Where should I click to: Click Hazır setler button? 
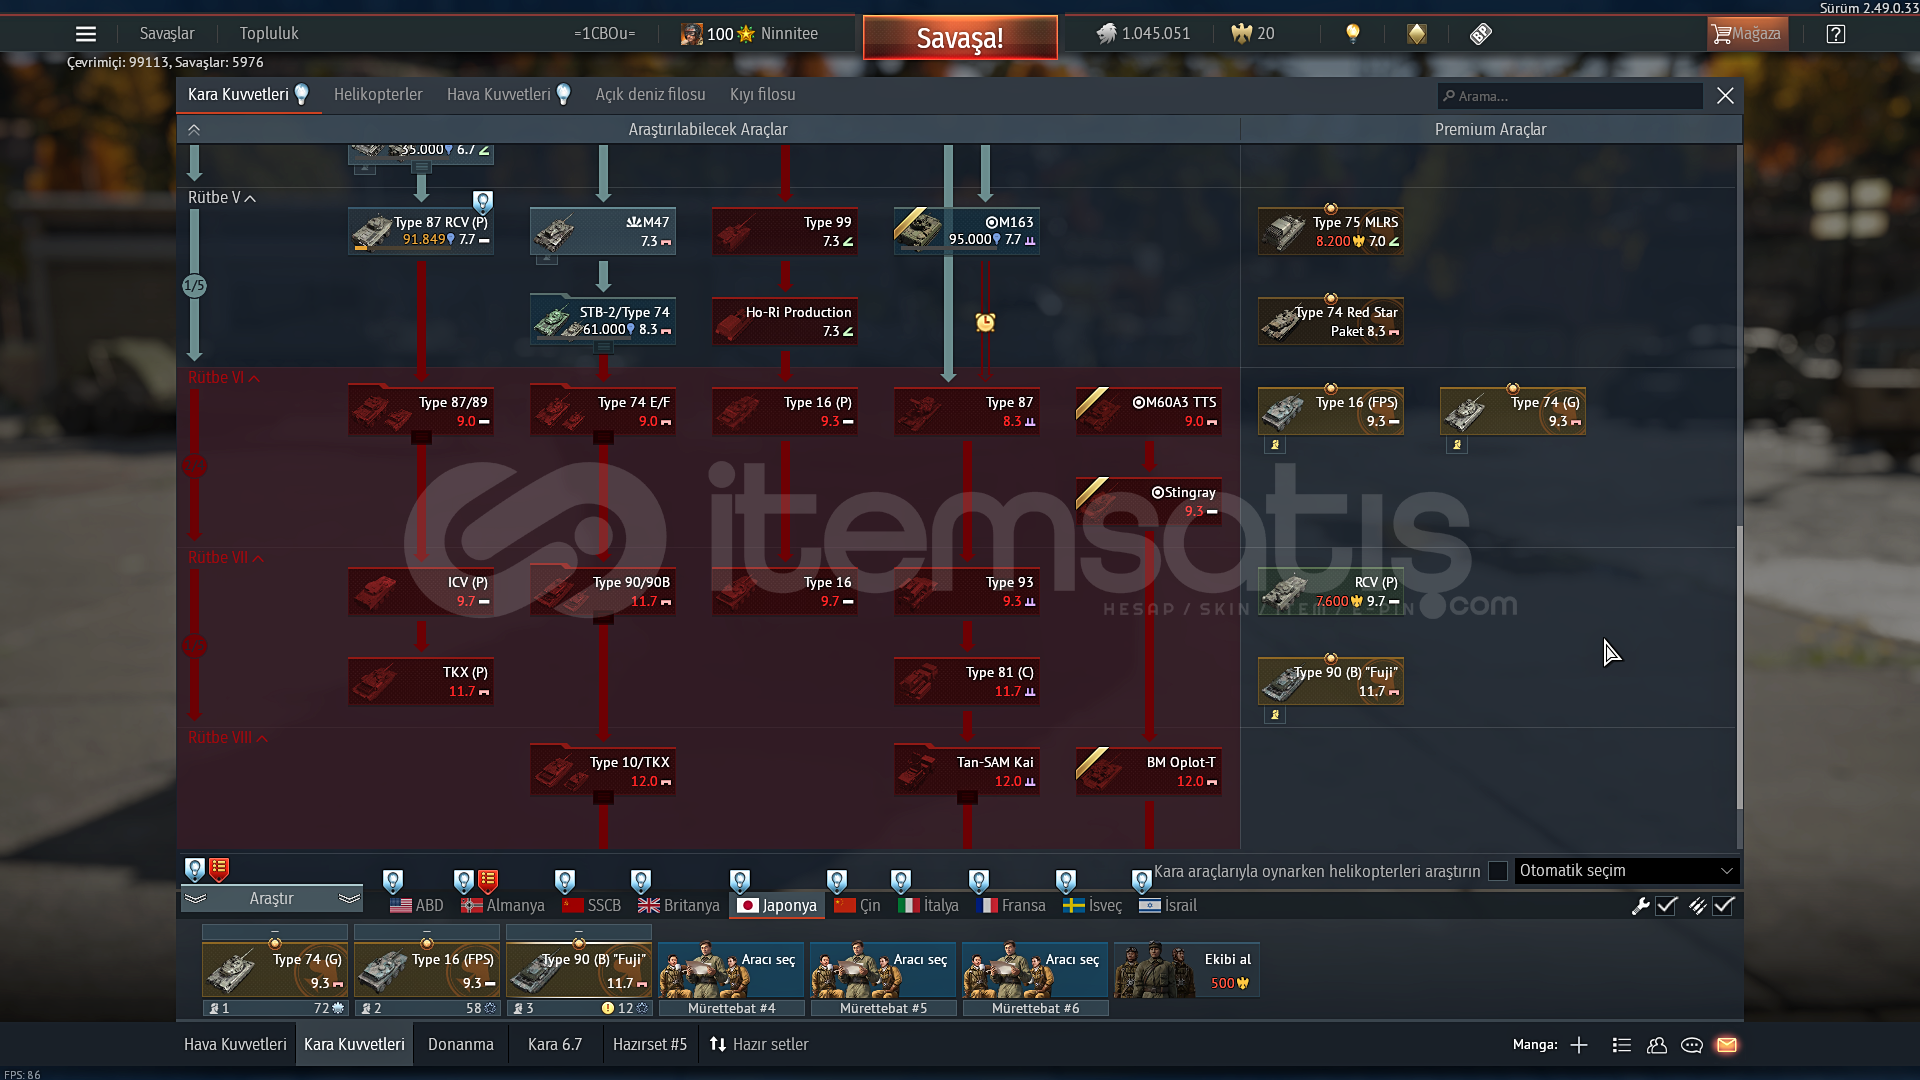pos(759,1045)
